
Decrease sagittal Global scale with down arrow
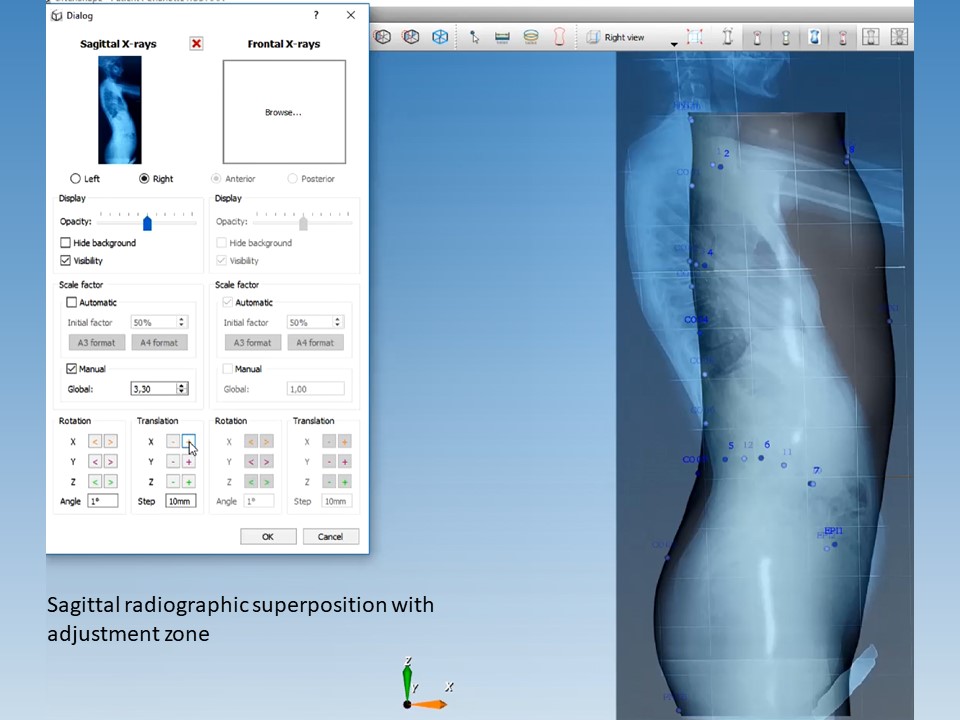(x=181, y=392)
